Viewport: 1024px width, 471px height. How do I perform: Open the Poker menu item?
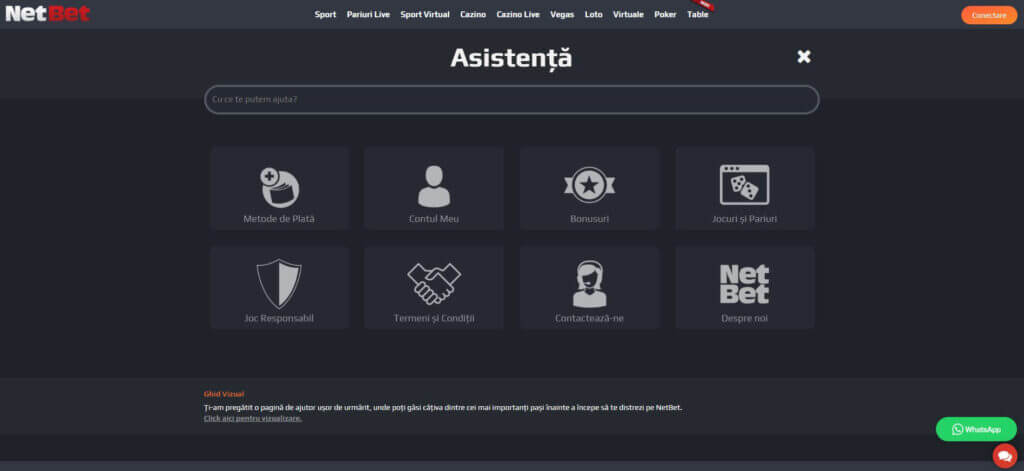[665, 14]
